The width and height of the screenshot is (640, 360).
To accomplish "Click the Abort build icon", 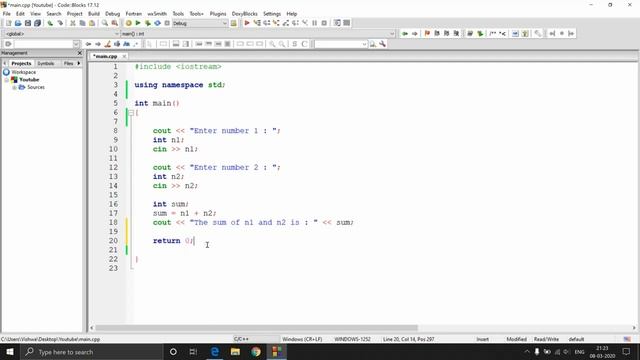I will coord(167,23).
